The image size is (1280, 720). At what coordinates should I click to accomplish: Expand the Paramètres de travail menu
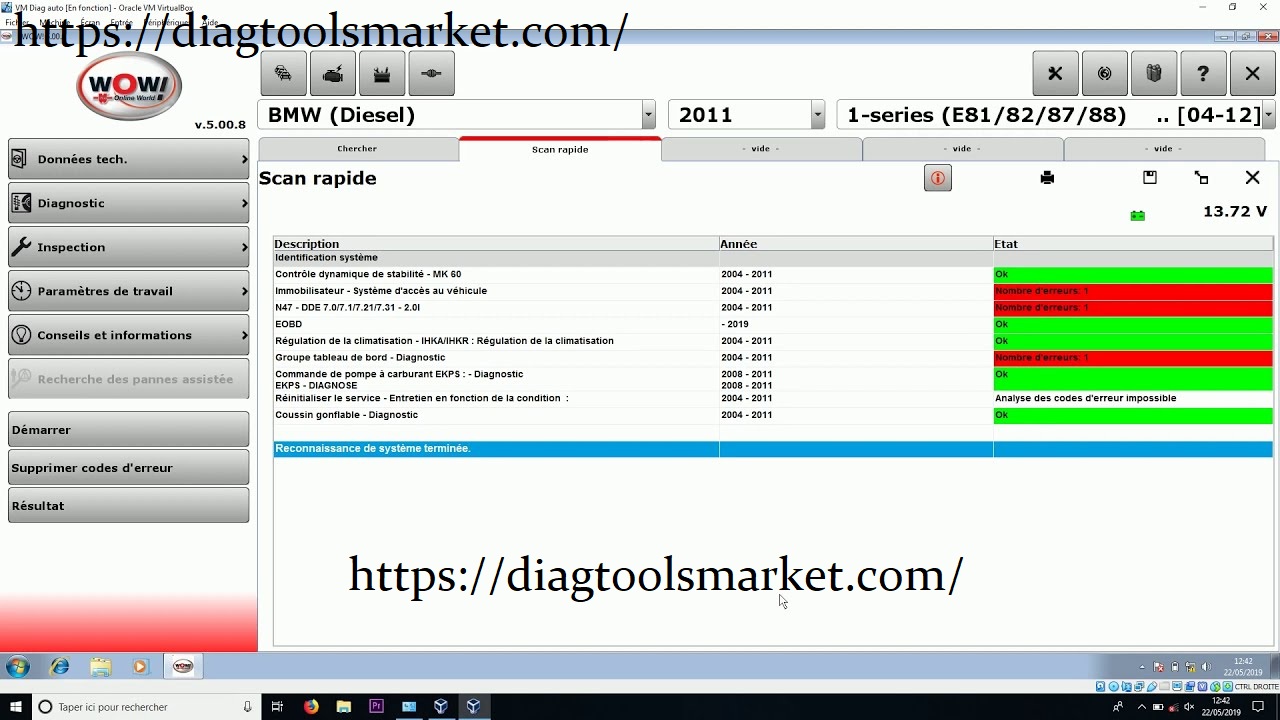coord(128,291)
